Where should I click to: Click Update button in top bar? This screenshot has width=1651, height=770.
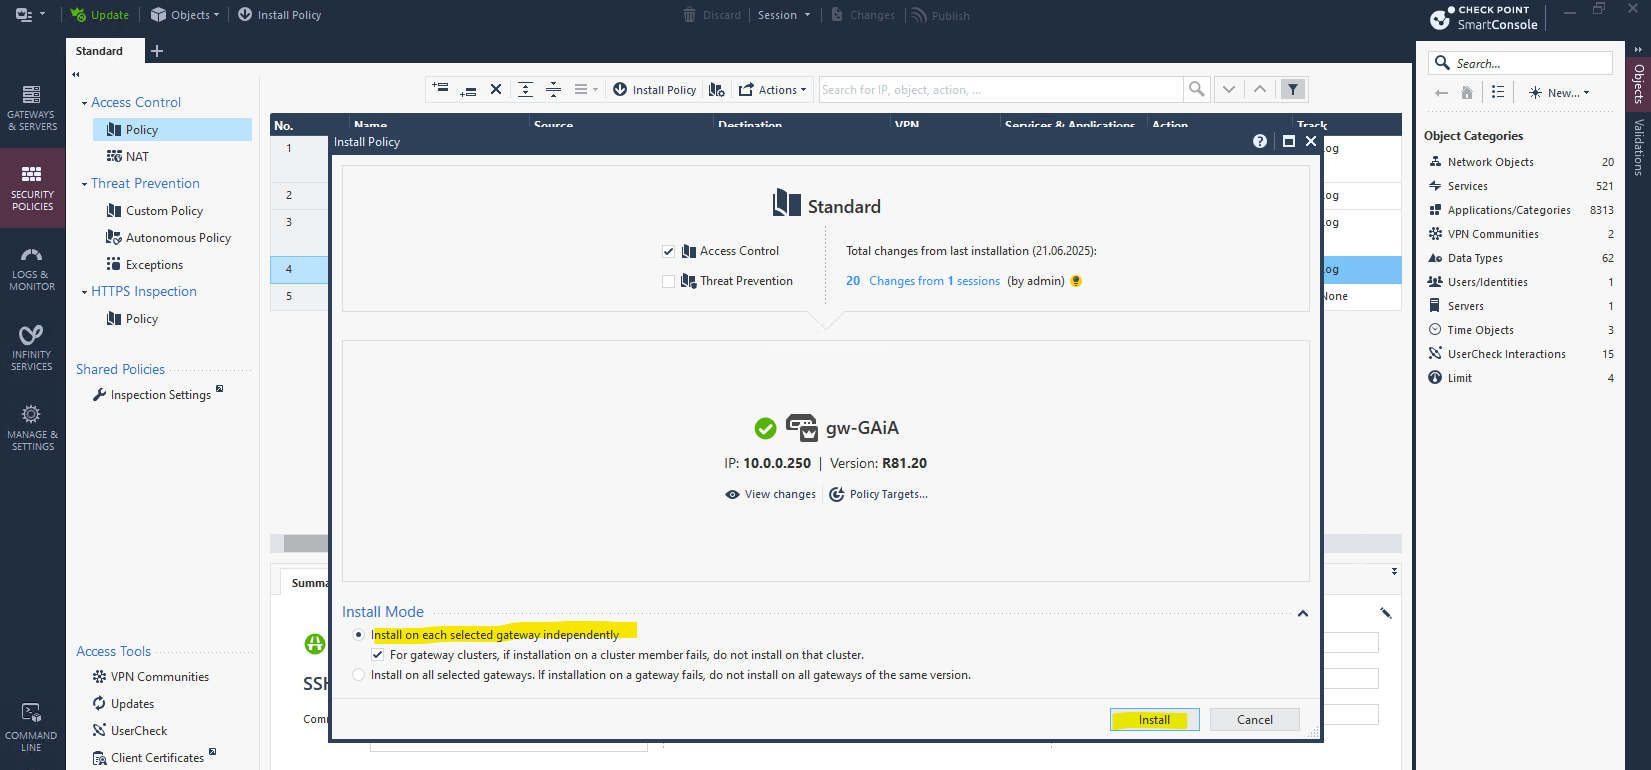click(x=99, y=15)
